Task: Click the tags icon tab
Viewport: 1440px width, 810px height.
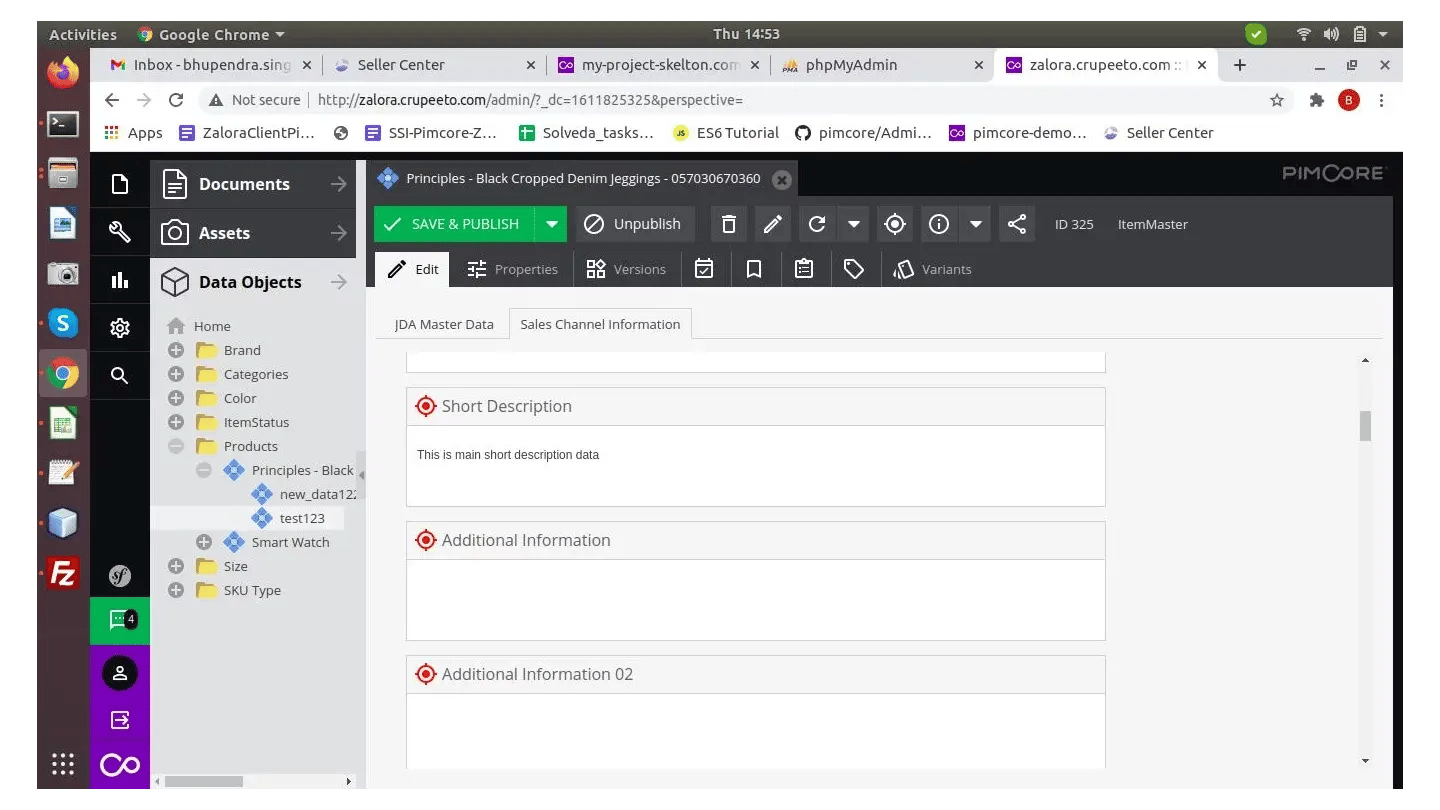Action: pos(853,269)
